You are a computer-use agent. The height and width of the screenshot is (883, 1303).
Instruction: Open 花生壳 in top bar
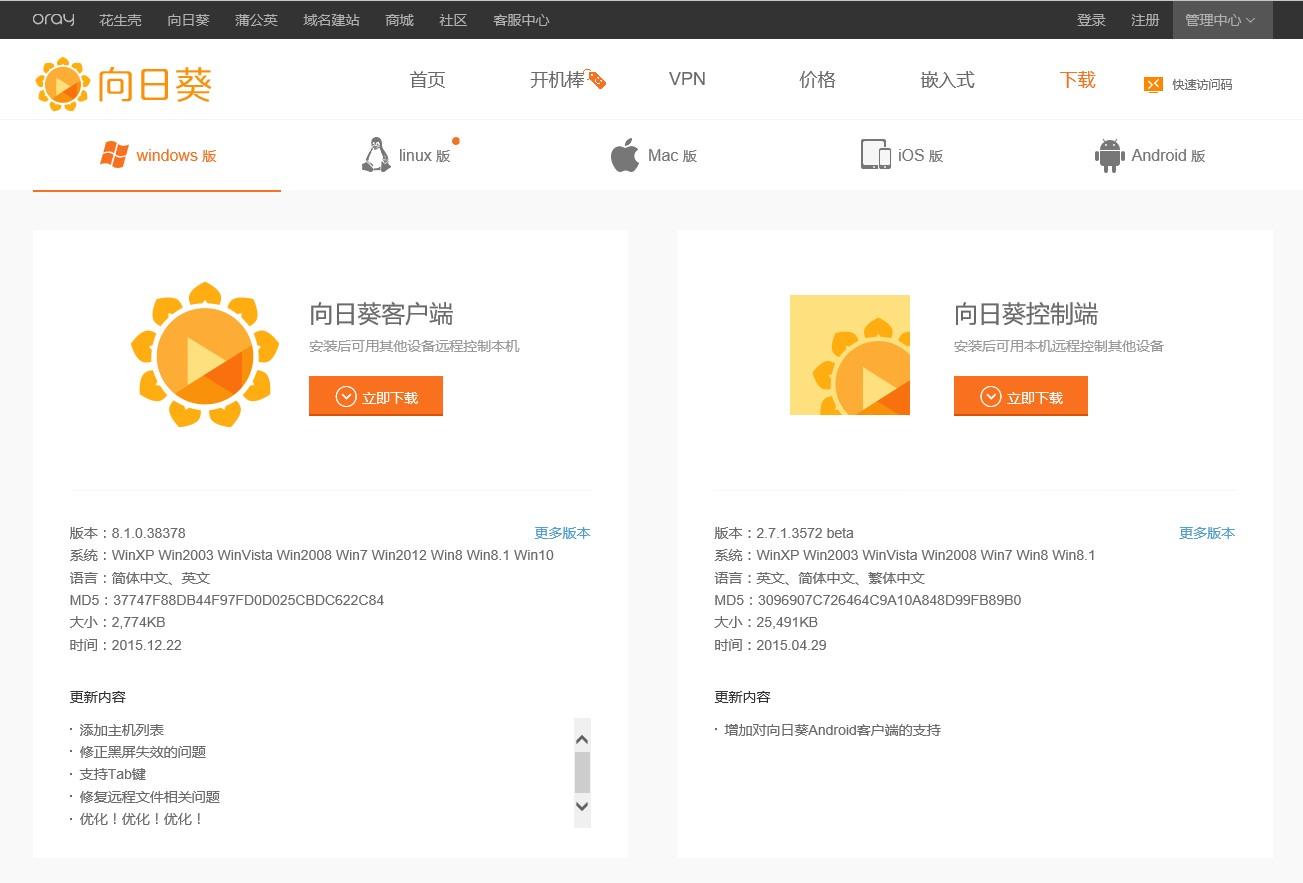pos(120,20)
